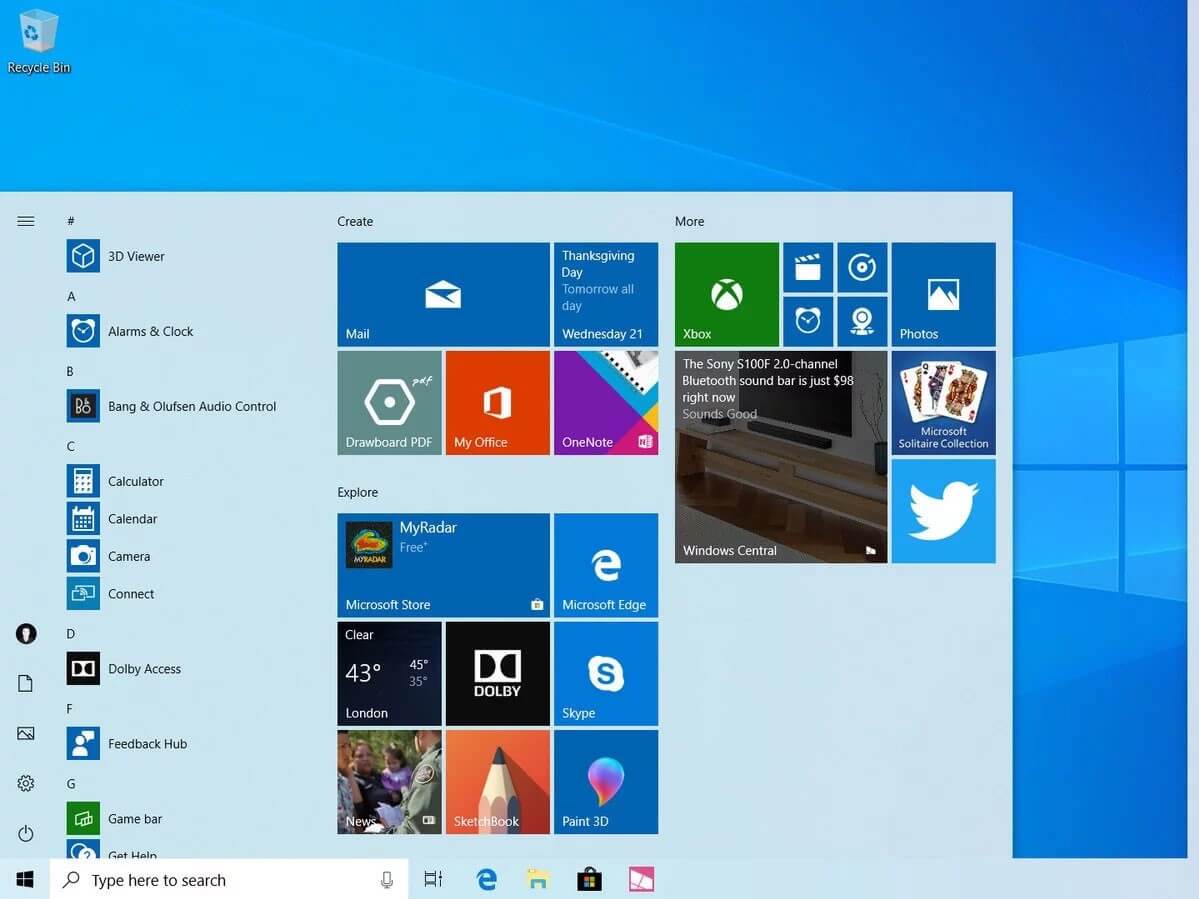The height and width of the screenshot is (899, 1199).
Task: Launch the Xbox tile
Action: coord(726,294)
